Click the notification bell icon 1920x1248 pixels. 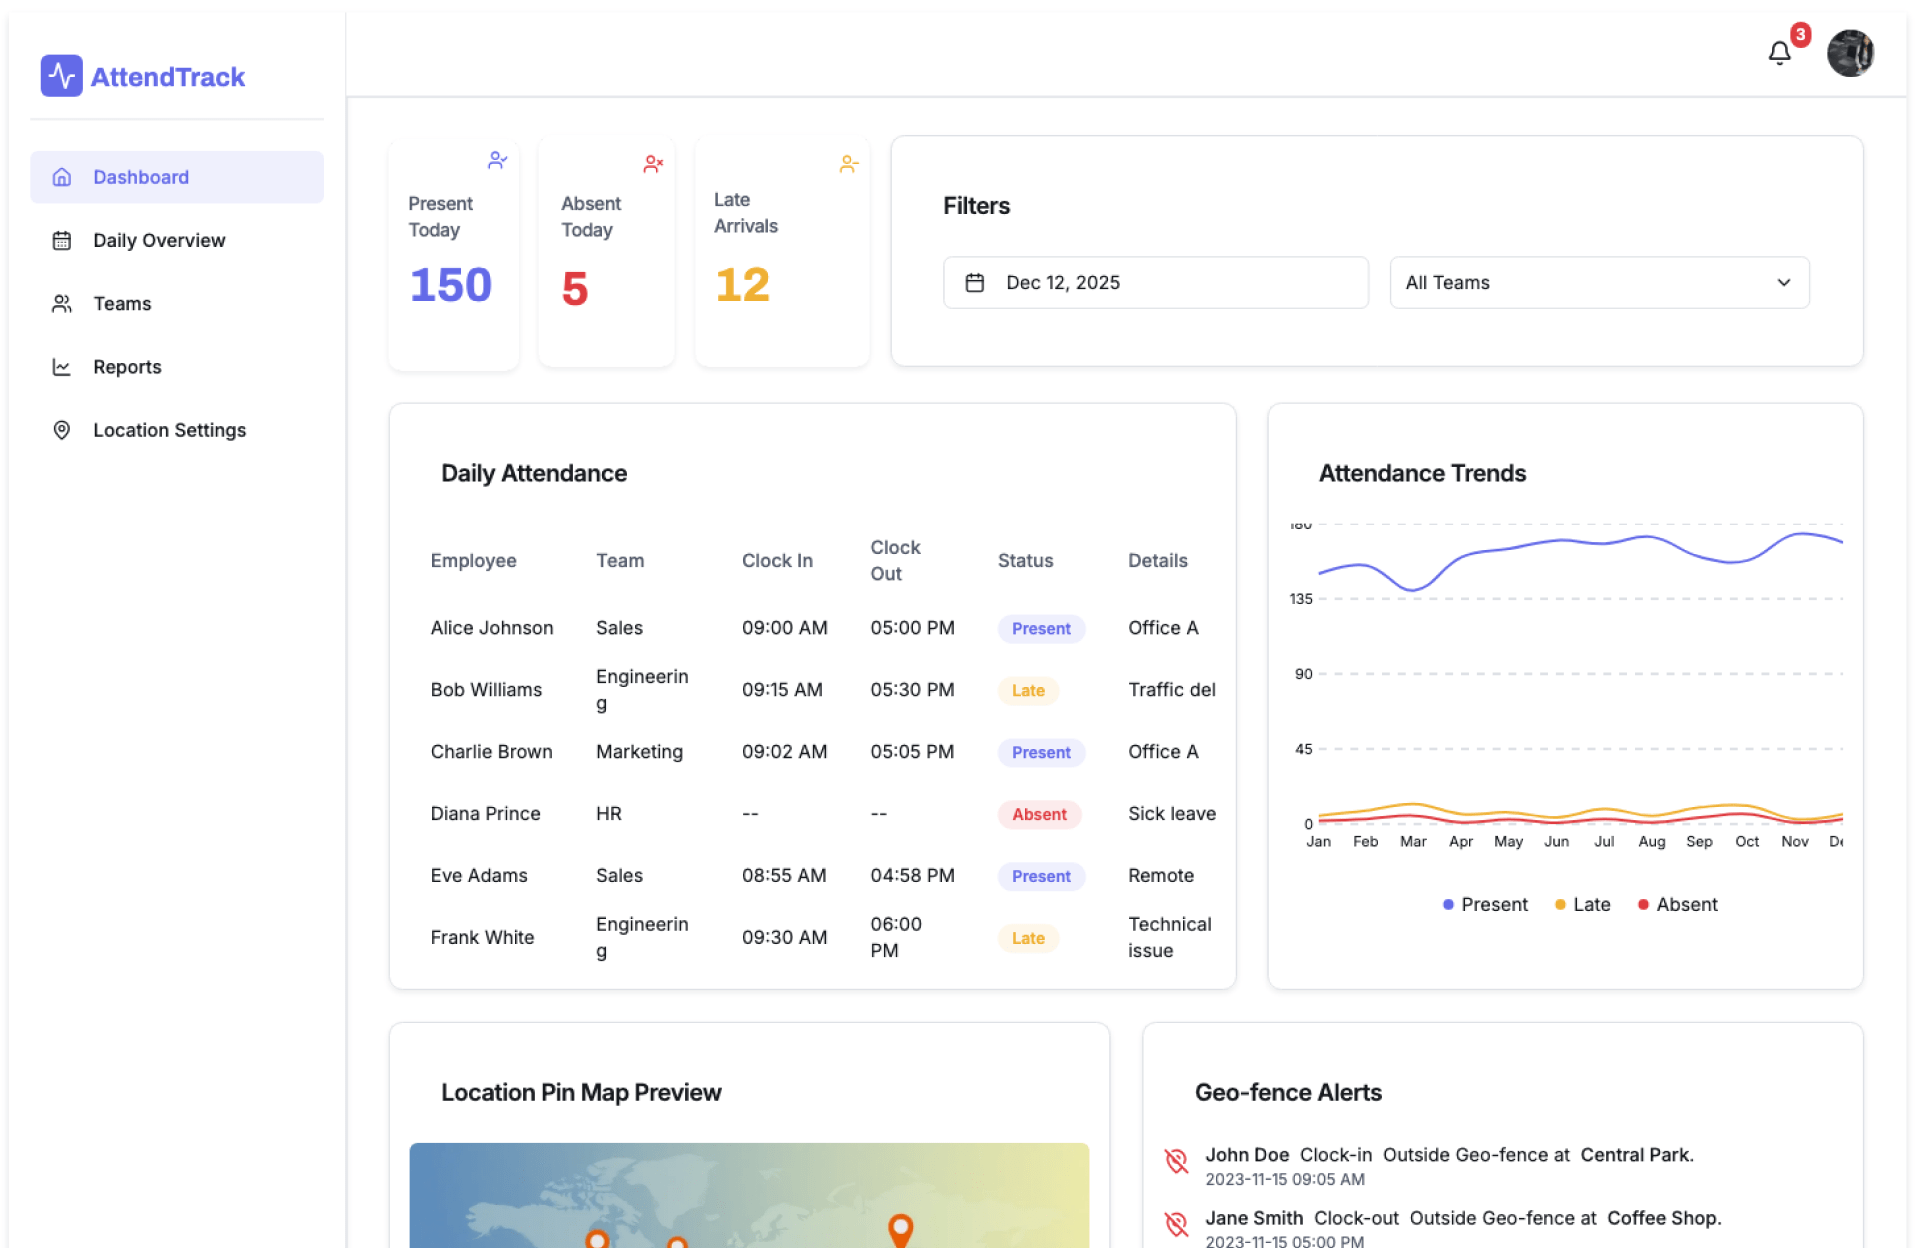[x=1779, y=53]
